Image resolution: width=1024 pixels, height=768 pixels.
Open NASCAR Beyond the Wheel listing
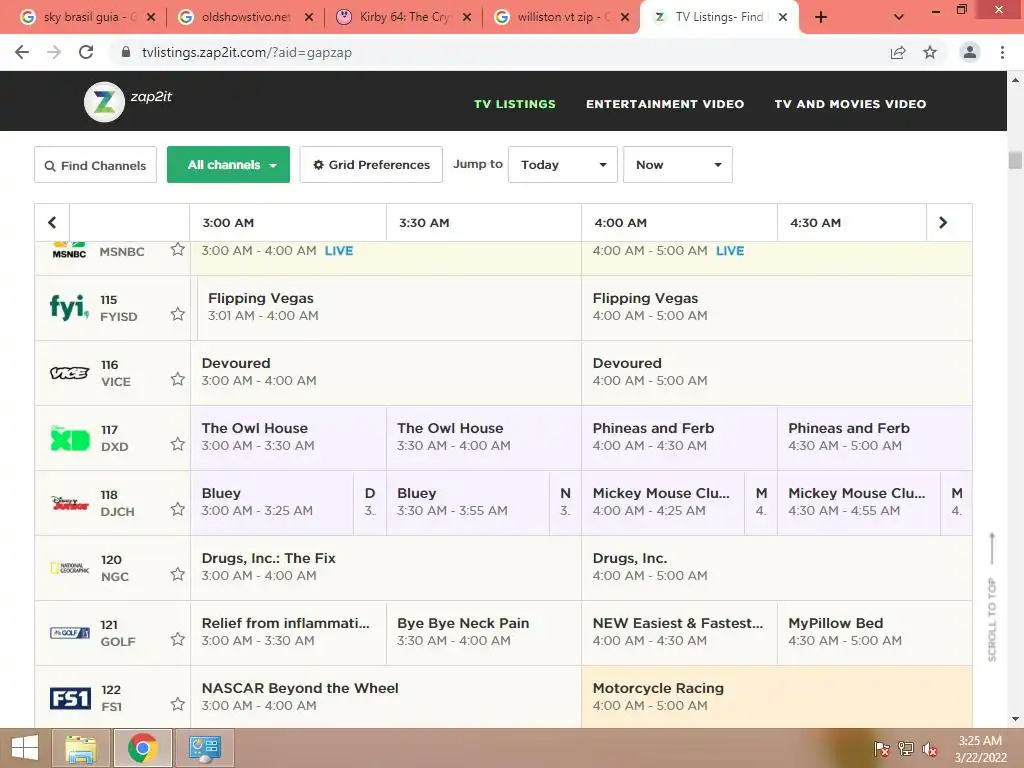point(386,697)
